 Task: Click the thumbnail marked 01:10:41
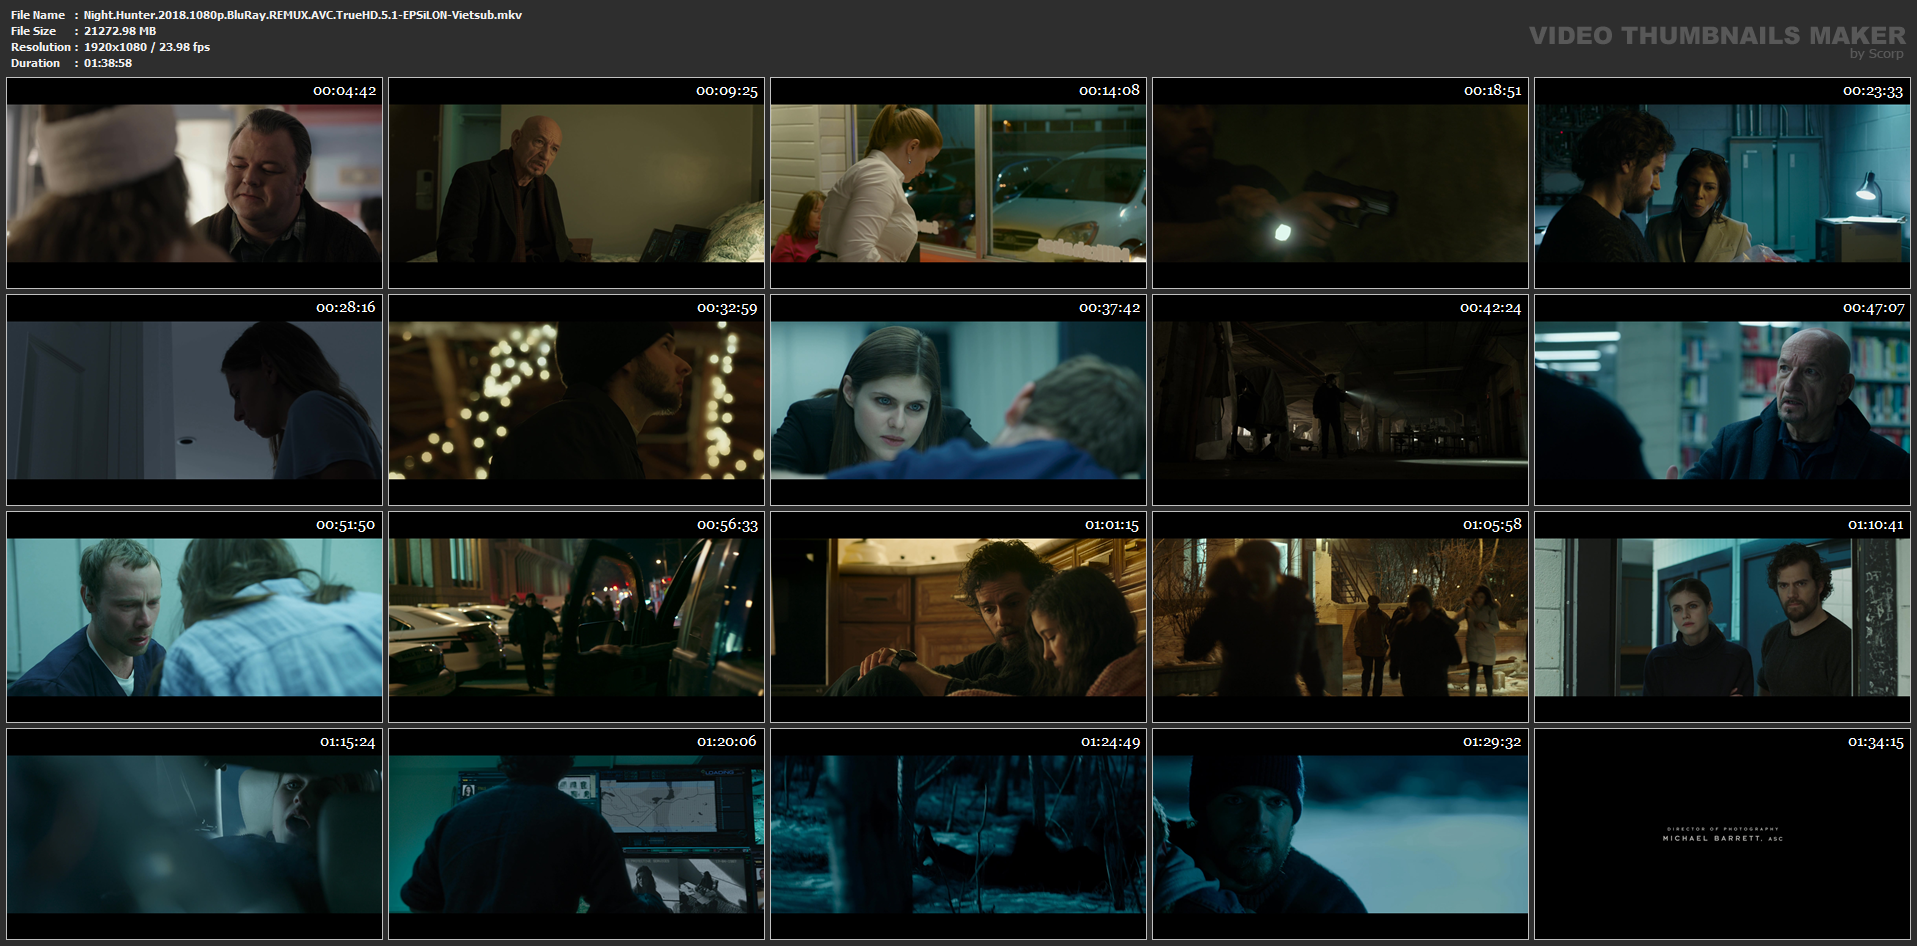[1722, 617]
